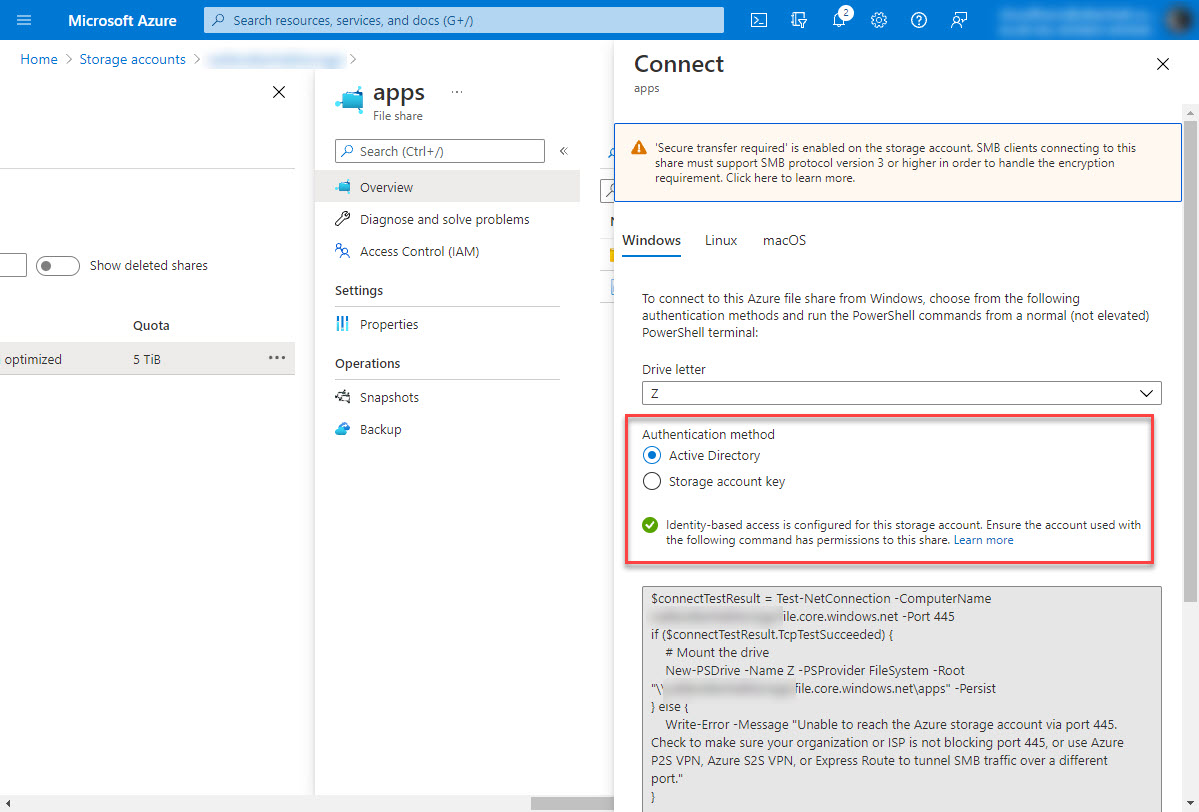The height and width of the screenshot is (812, 1199).
Task: Go to Storage accounts breadcrumb
Action: 132,60
